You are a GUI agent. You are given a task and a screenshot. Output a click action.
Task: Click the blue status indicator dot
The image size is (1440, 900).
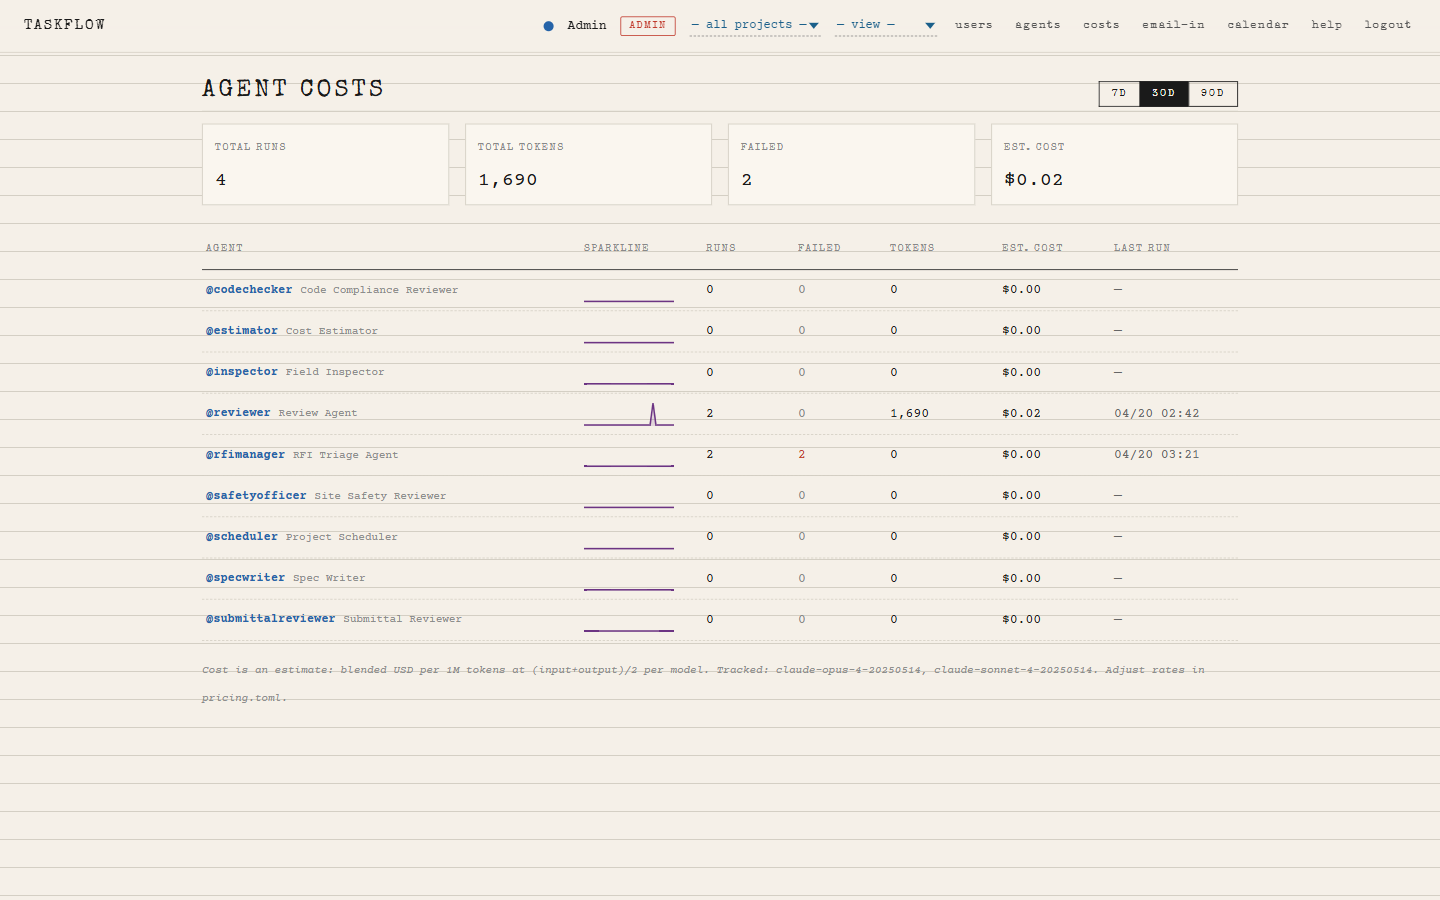[x=548, y=25]
